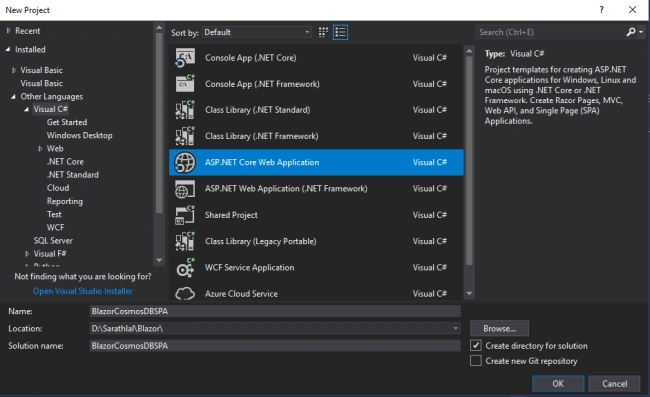This screenshot has height=397, width=650.
Task: Click the Solution name input field
Action: [x=275, y=346]
